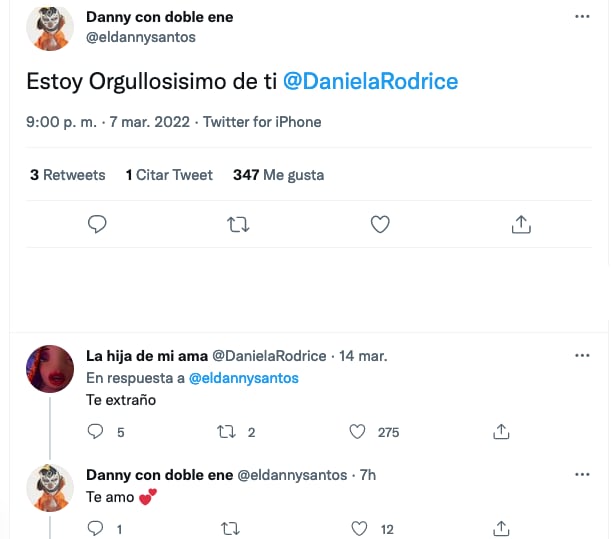Share the 'Te amo' reply

click(502, 528)
